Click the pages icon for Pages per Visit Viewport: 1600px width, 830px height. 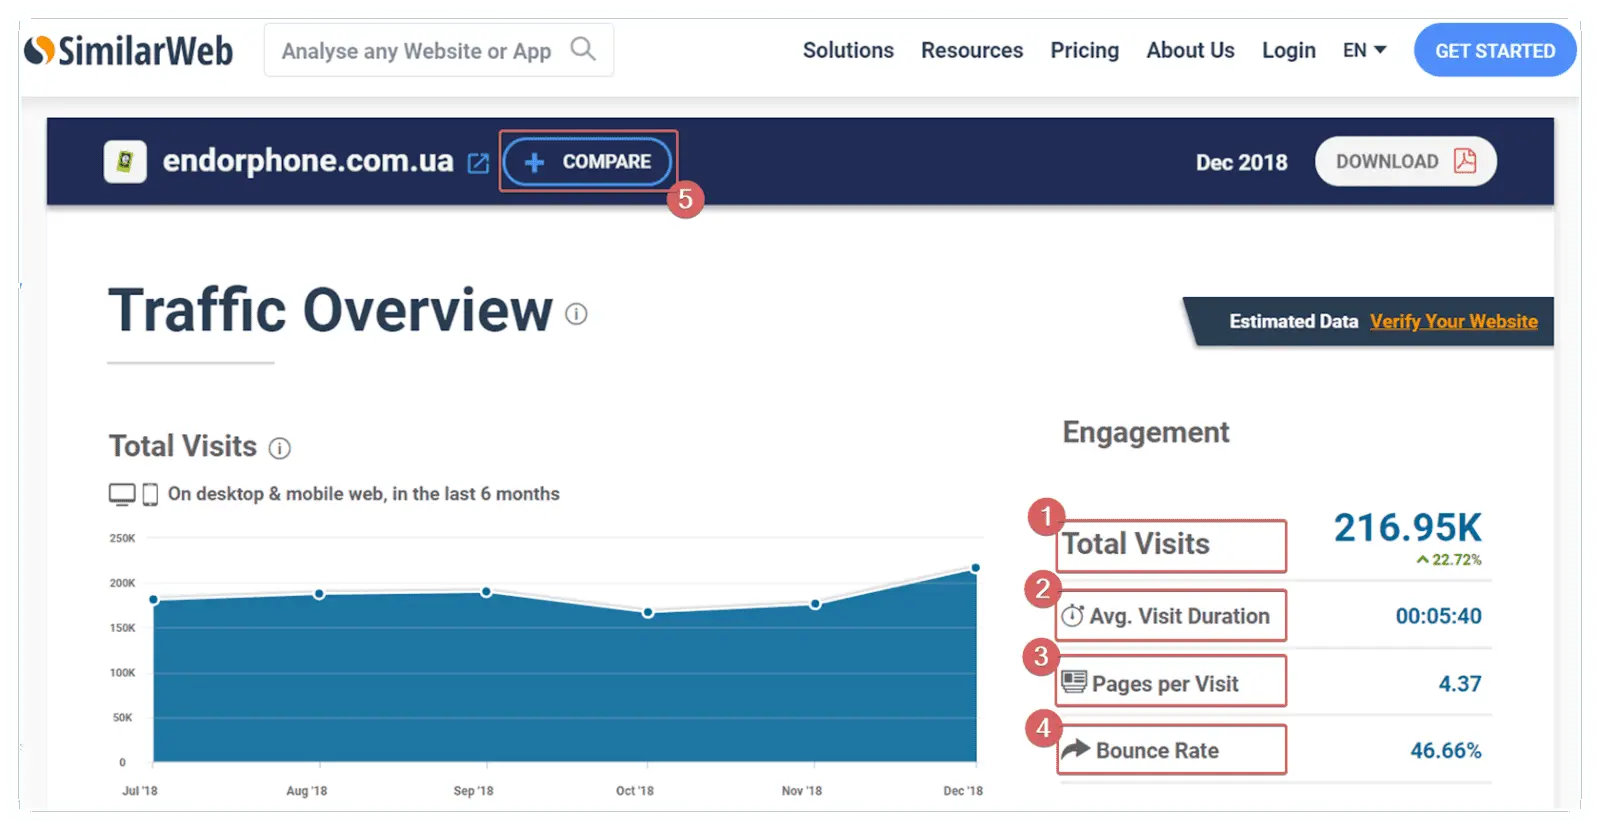point(1074,682)
